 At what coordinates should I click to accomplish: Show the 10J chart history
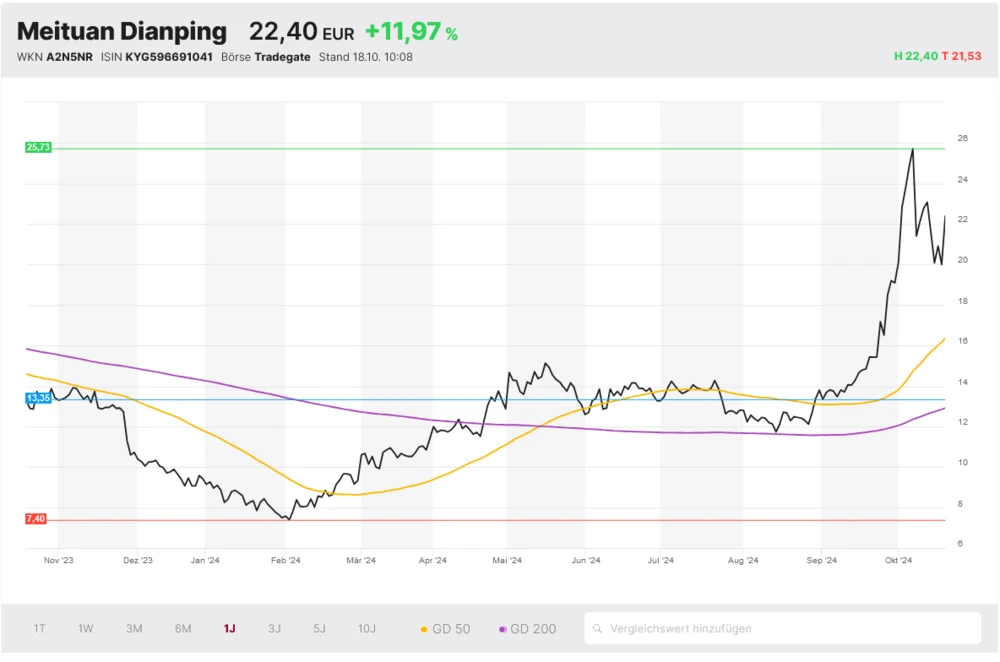[x=367, y=629]
